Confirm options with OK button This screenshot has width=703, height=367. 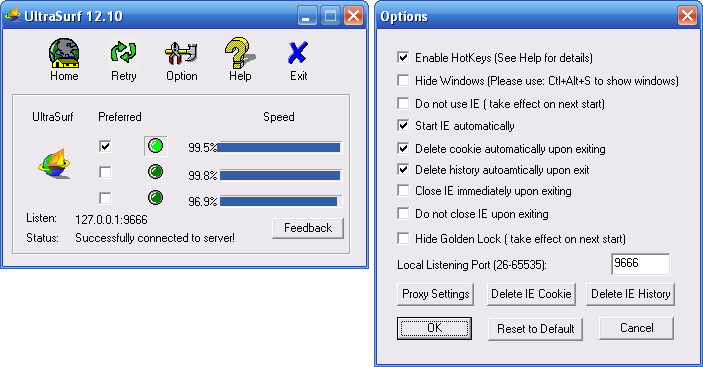point(434,328)
